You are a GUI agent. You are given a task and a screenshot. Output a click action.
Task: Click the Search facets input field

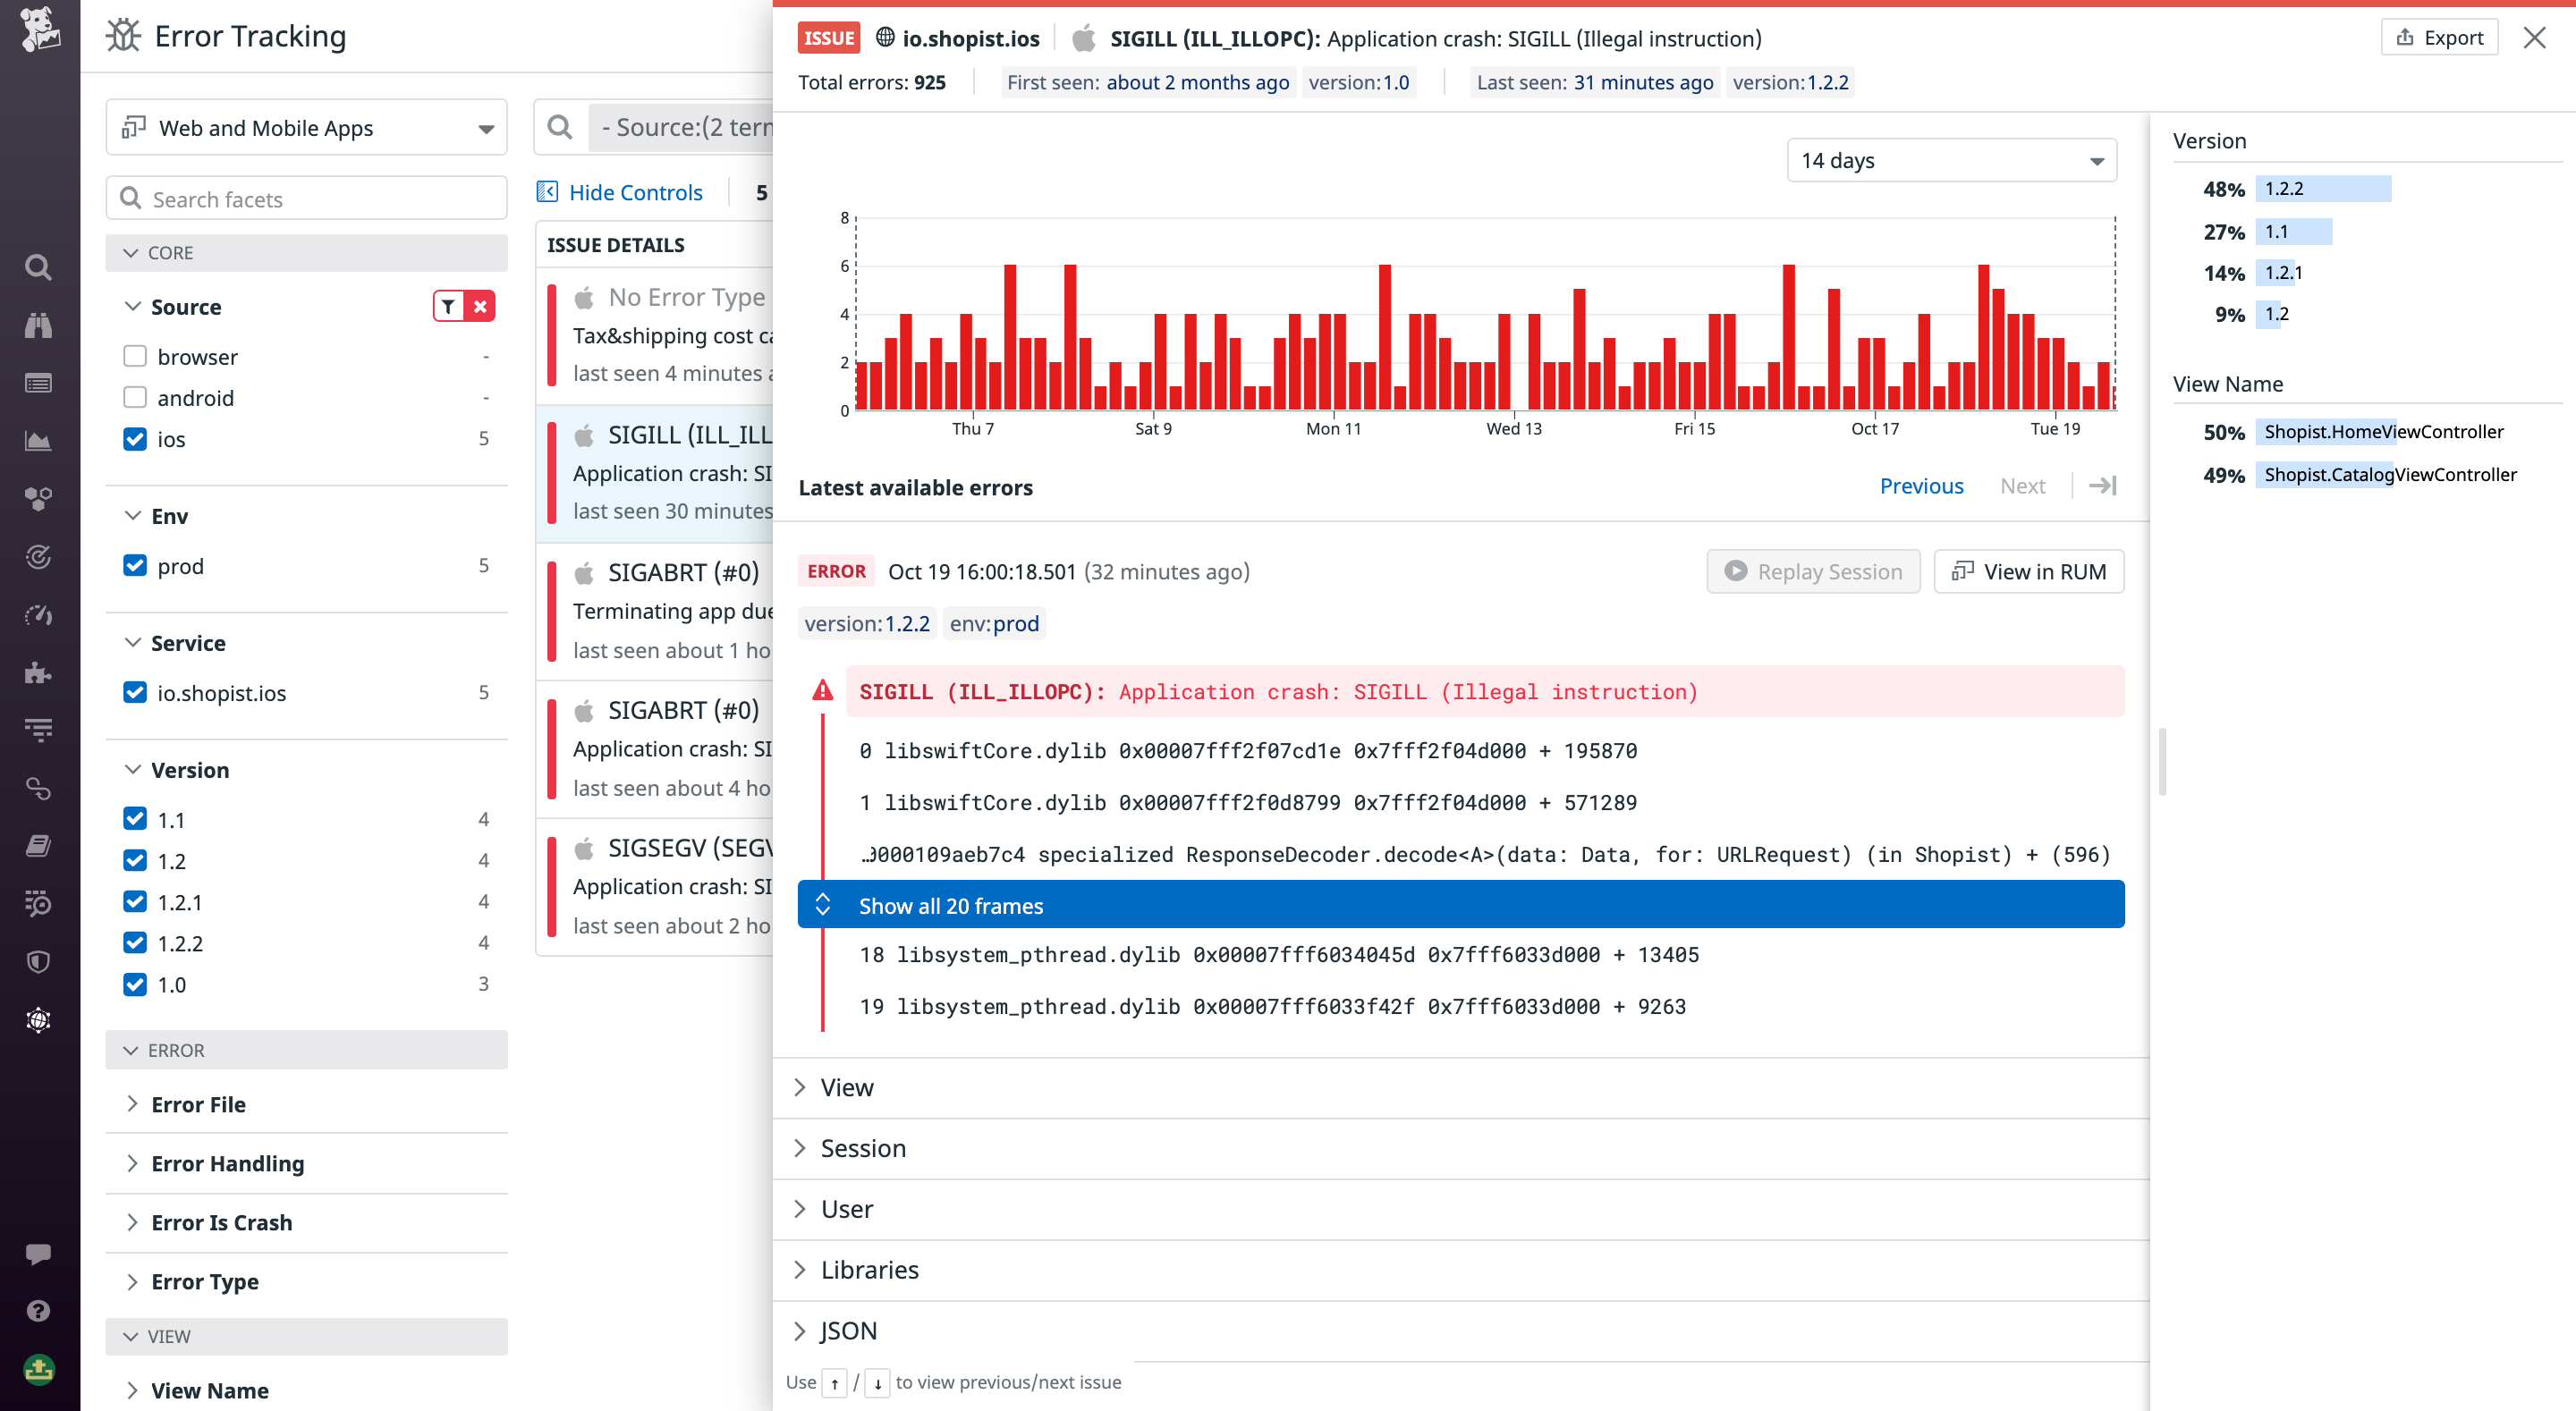[305, 198]
